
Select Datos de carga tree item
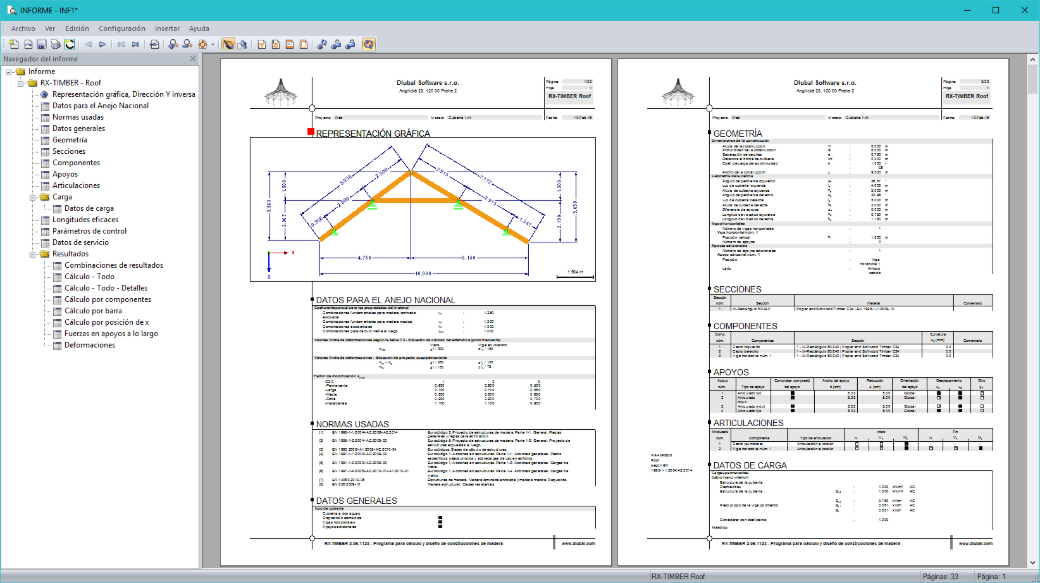click(x=89, y=208)
